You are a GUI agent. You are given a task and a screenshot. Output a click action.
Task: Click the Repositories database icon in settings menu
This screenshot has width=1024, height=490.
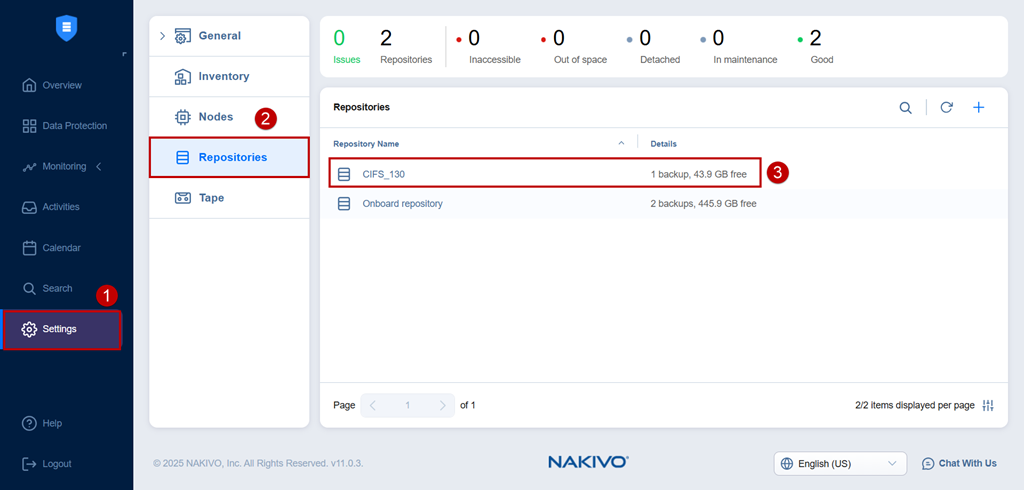(183, 157)
